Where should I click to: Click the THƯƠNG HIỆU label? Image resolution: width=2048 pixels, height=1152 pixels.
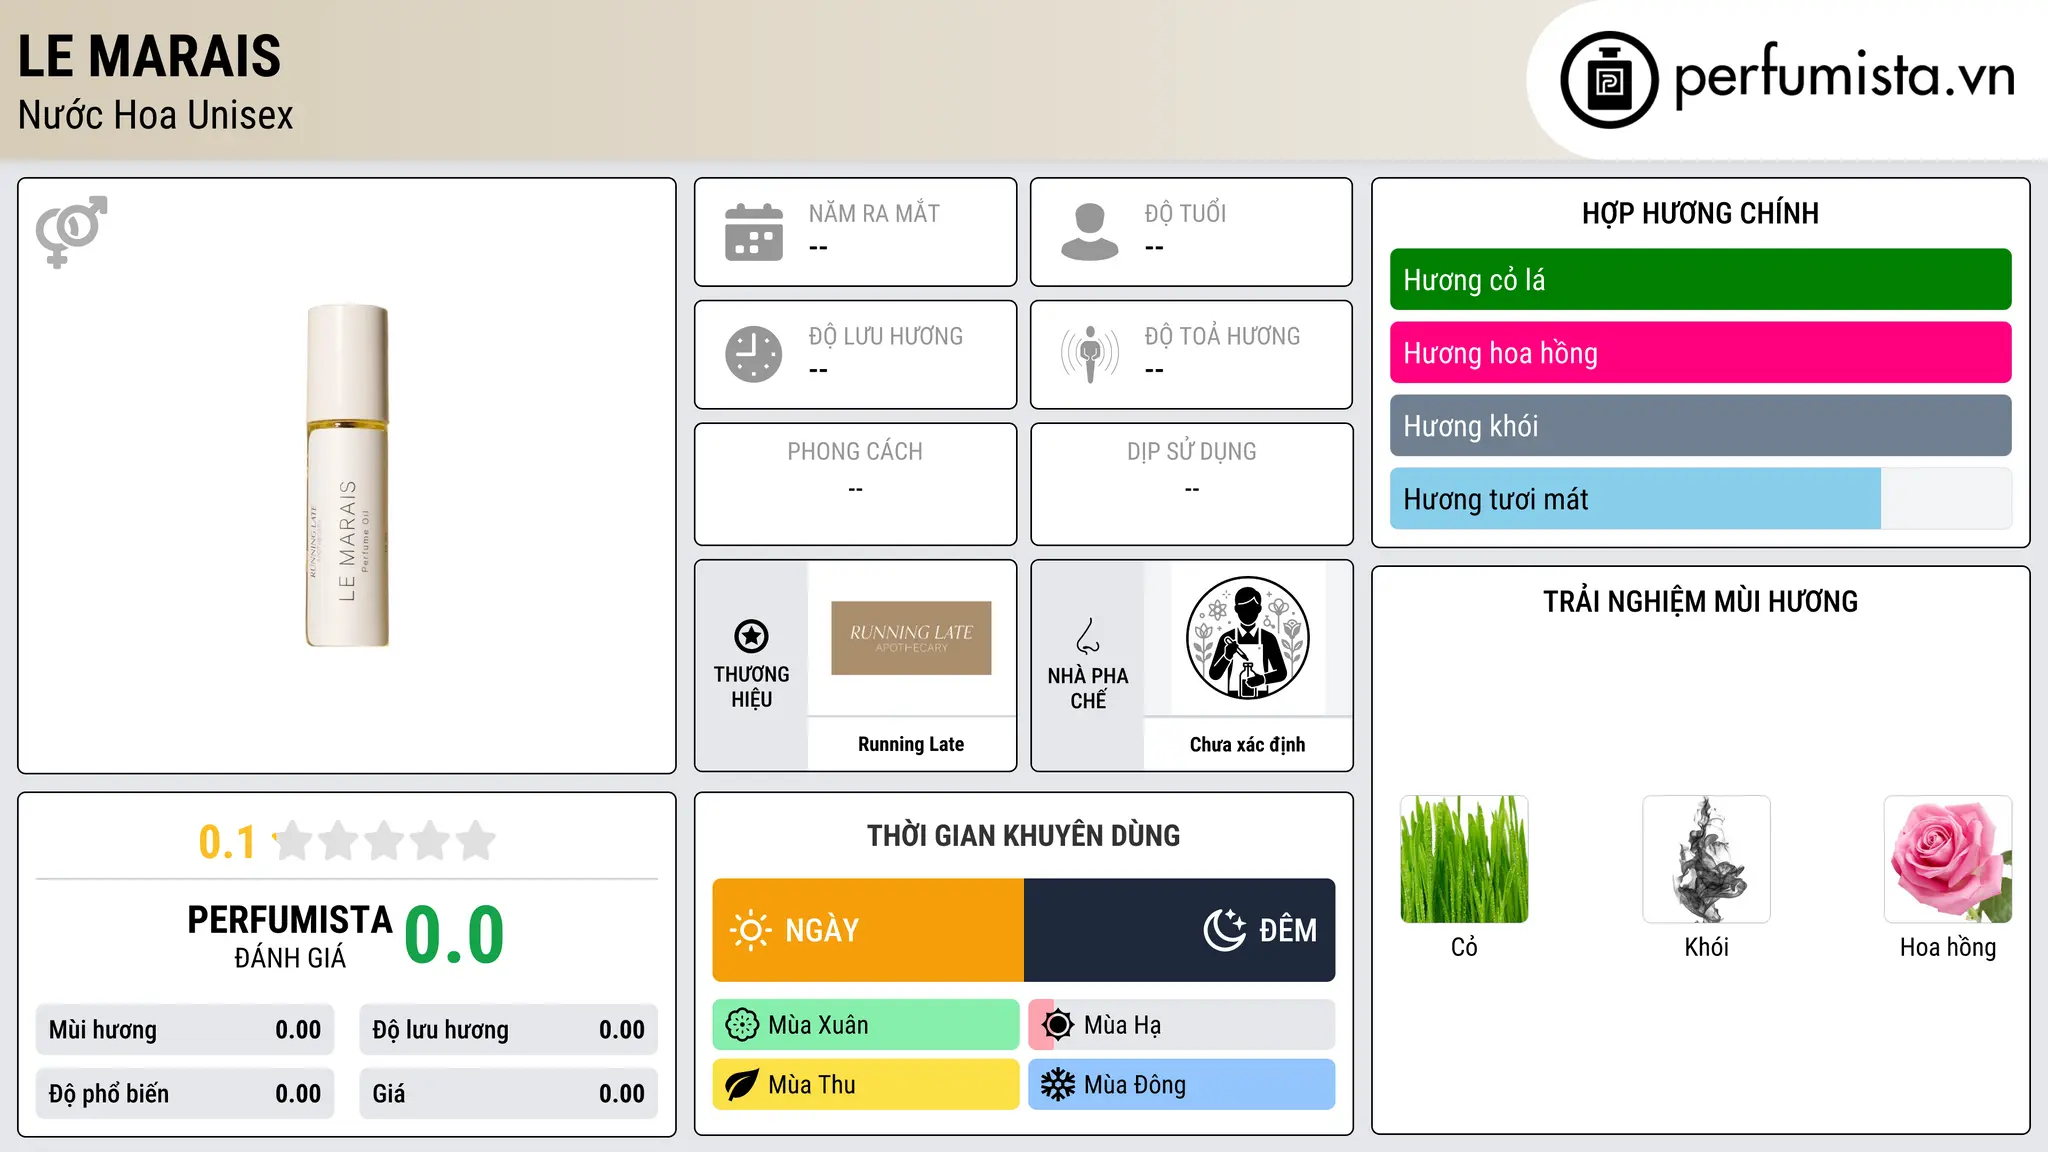751,687
